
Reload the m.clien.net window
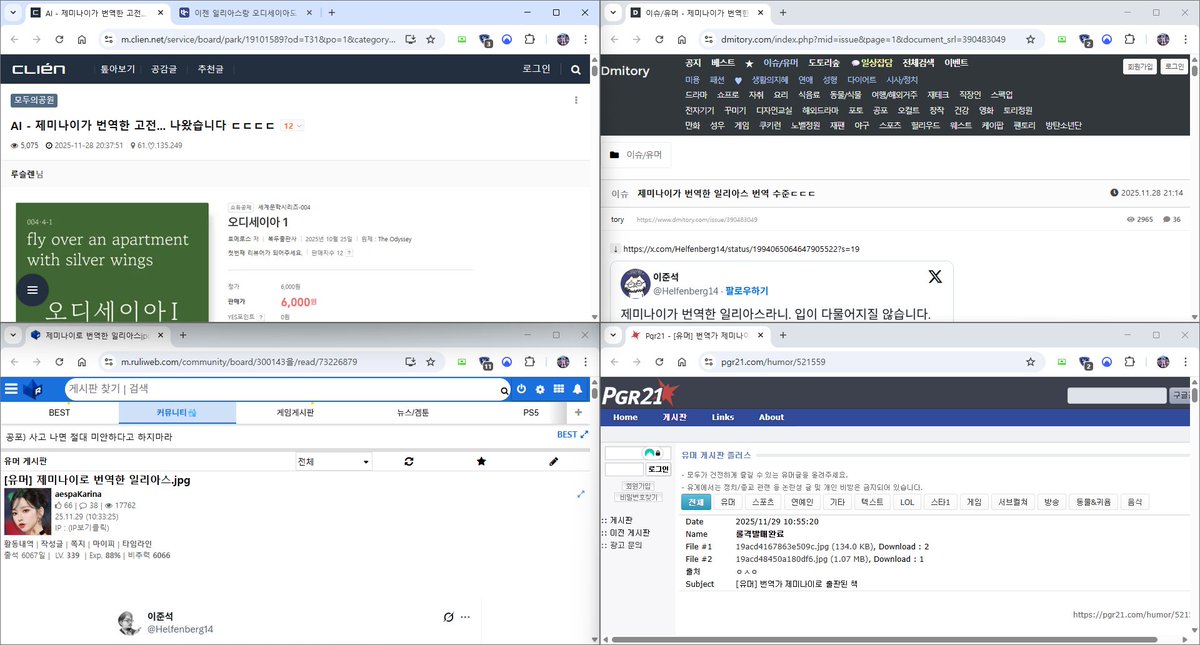click(x=59, y=39)
